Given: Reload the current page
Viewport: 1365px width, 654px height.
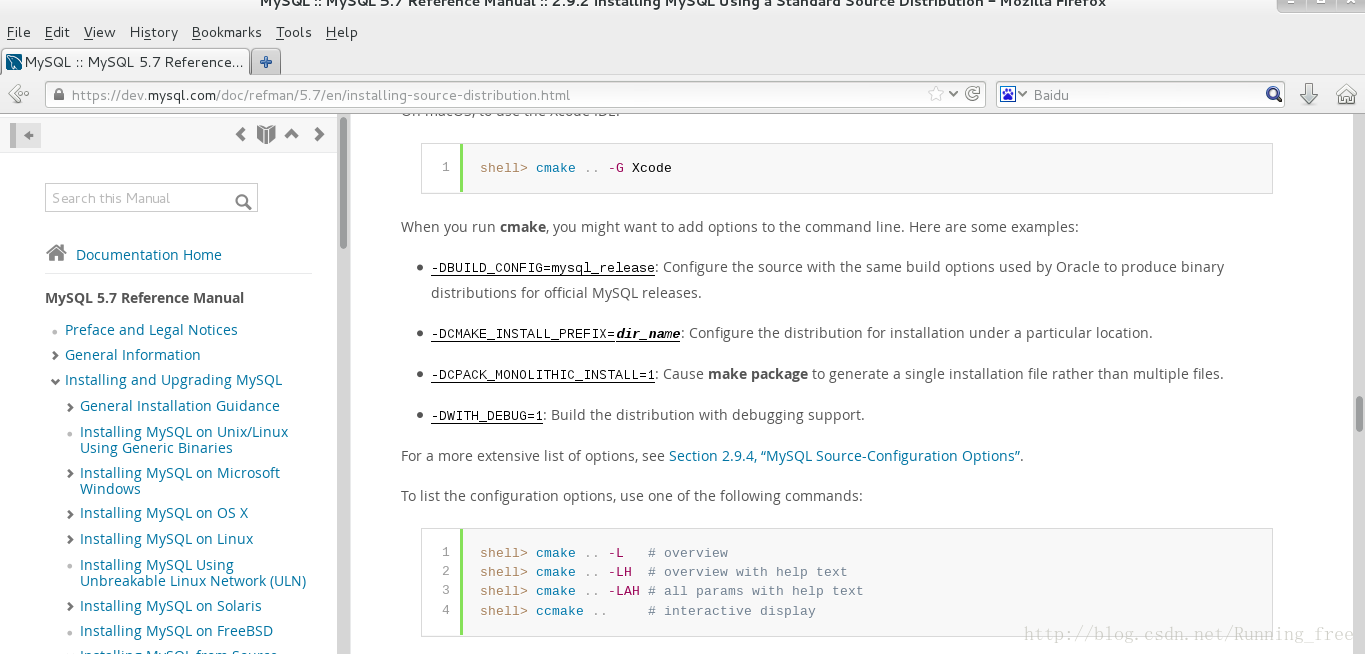Looking at the screenshot, I should pos(974,95).
